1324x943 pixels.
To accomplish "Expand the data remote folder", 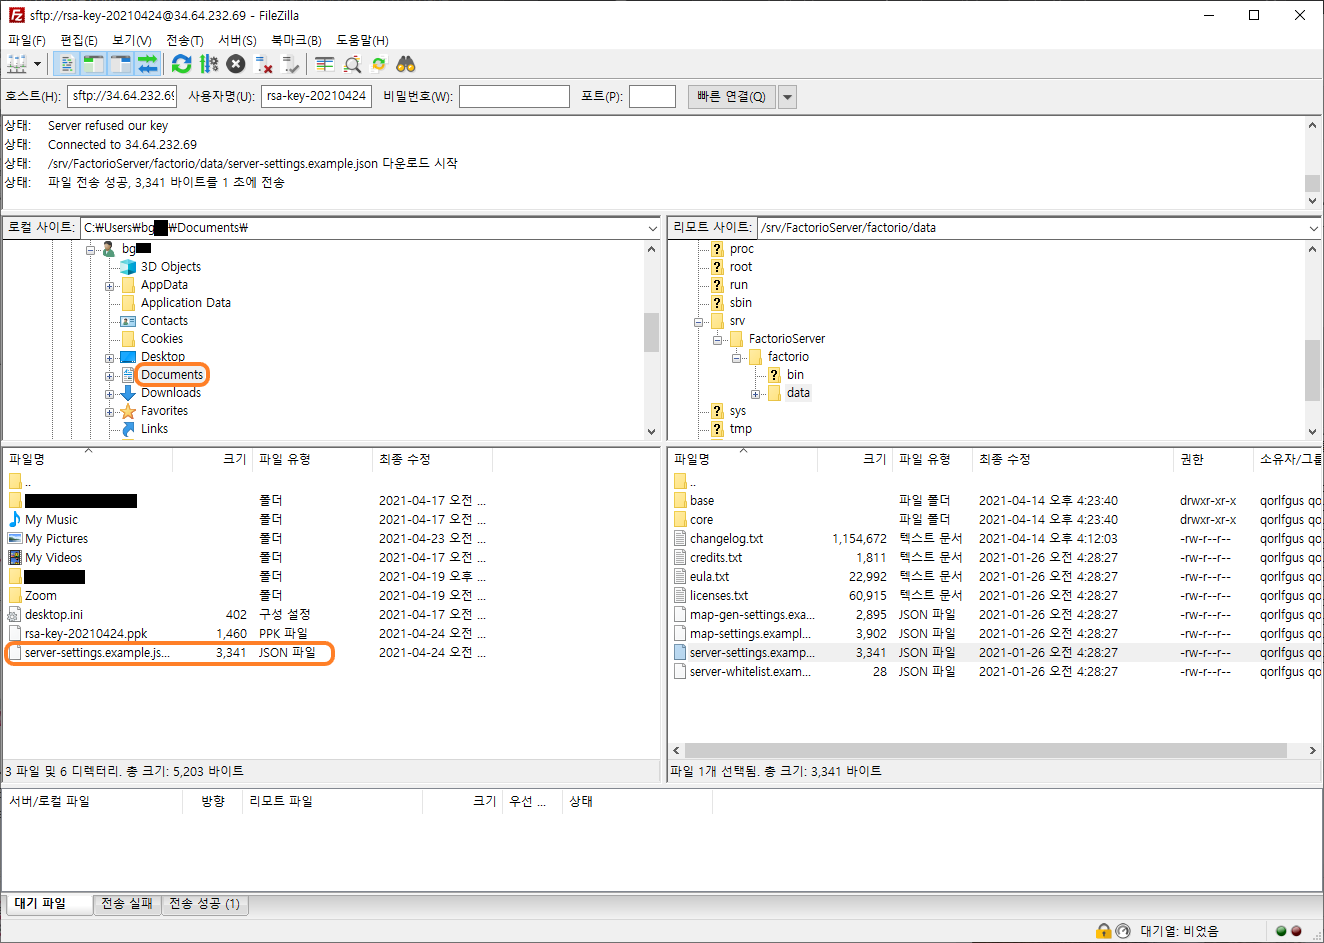I will click(x=756, y=394).
